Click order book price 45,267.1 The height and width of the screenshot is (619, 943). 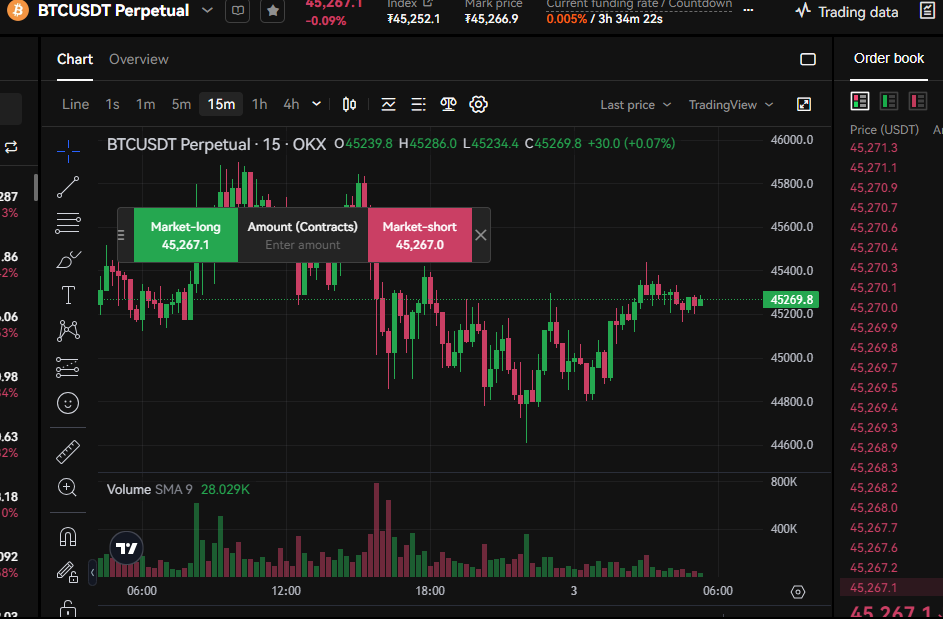coord(873,588)
